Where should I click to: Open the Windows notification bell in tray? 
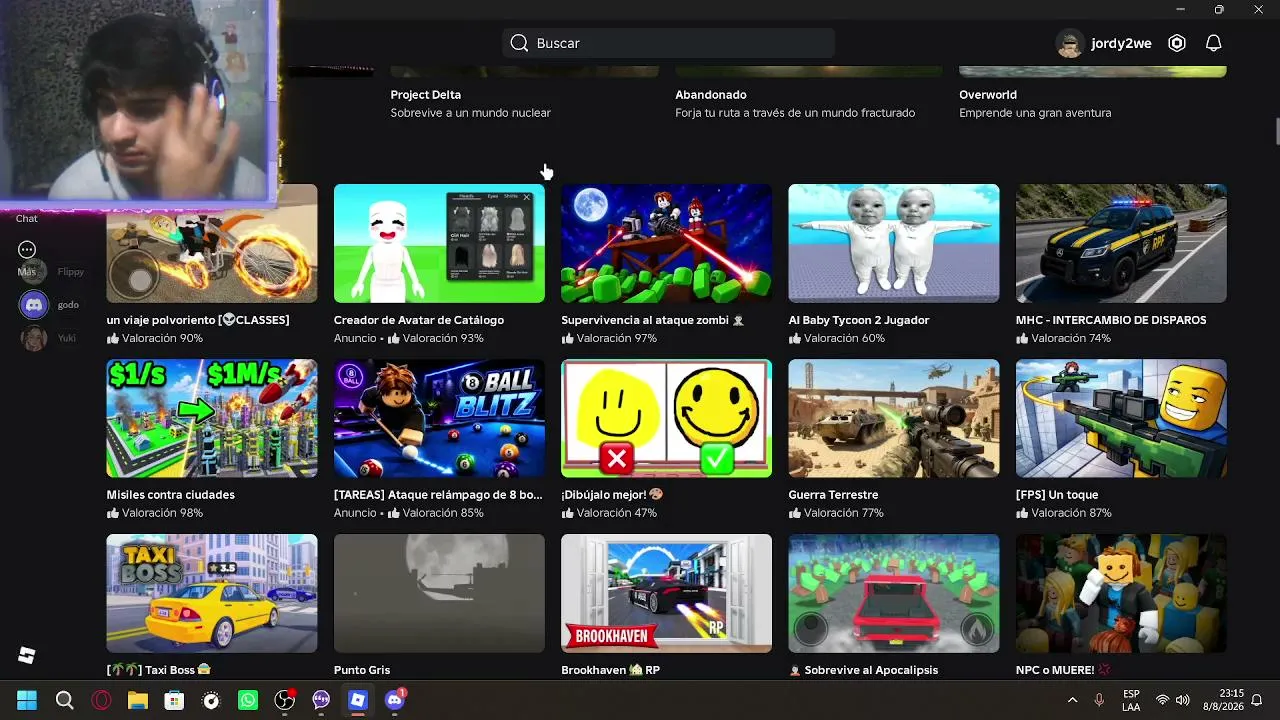1257,700
